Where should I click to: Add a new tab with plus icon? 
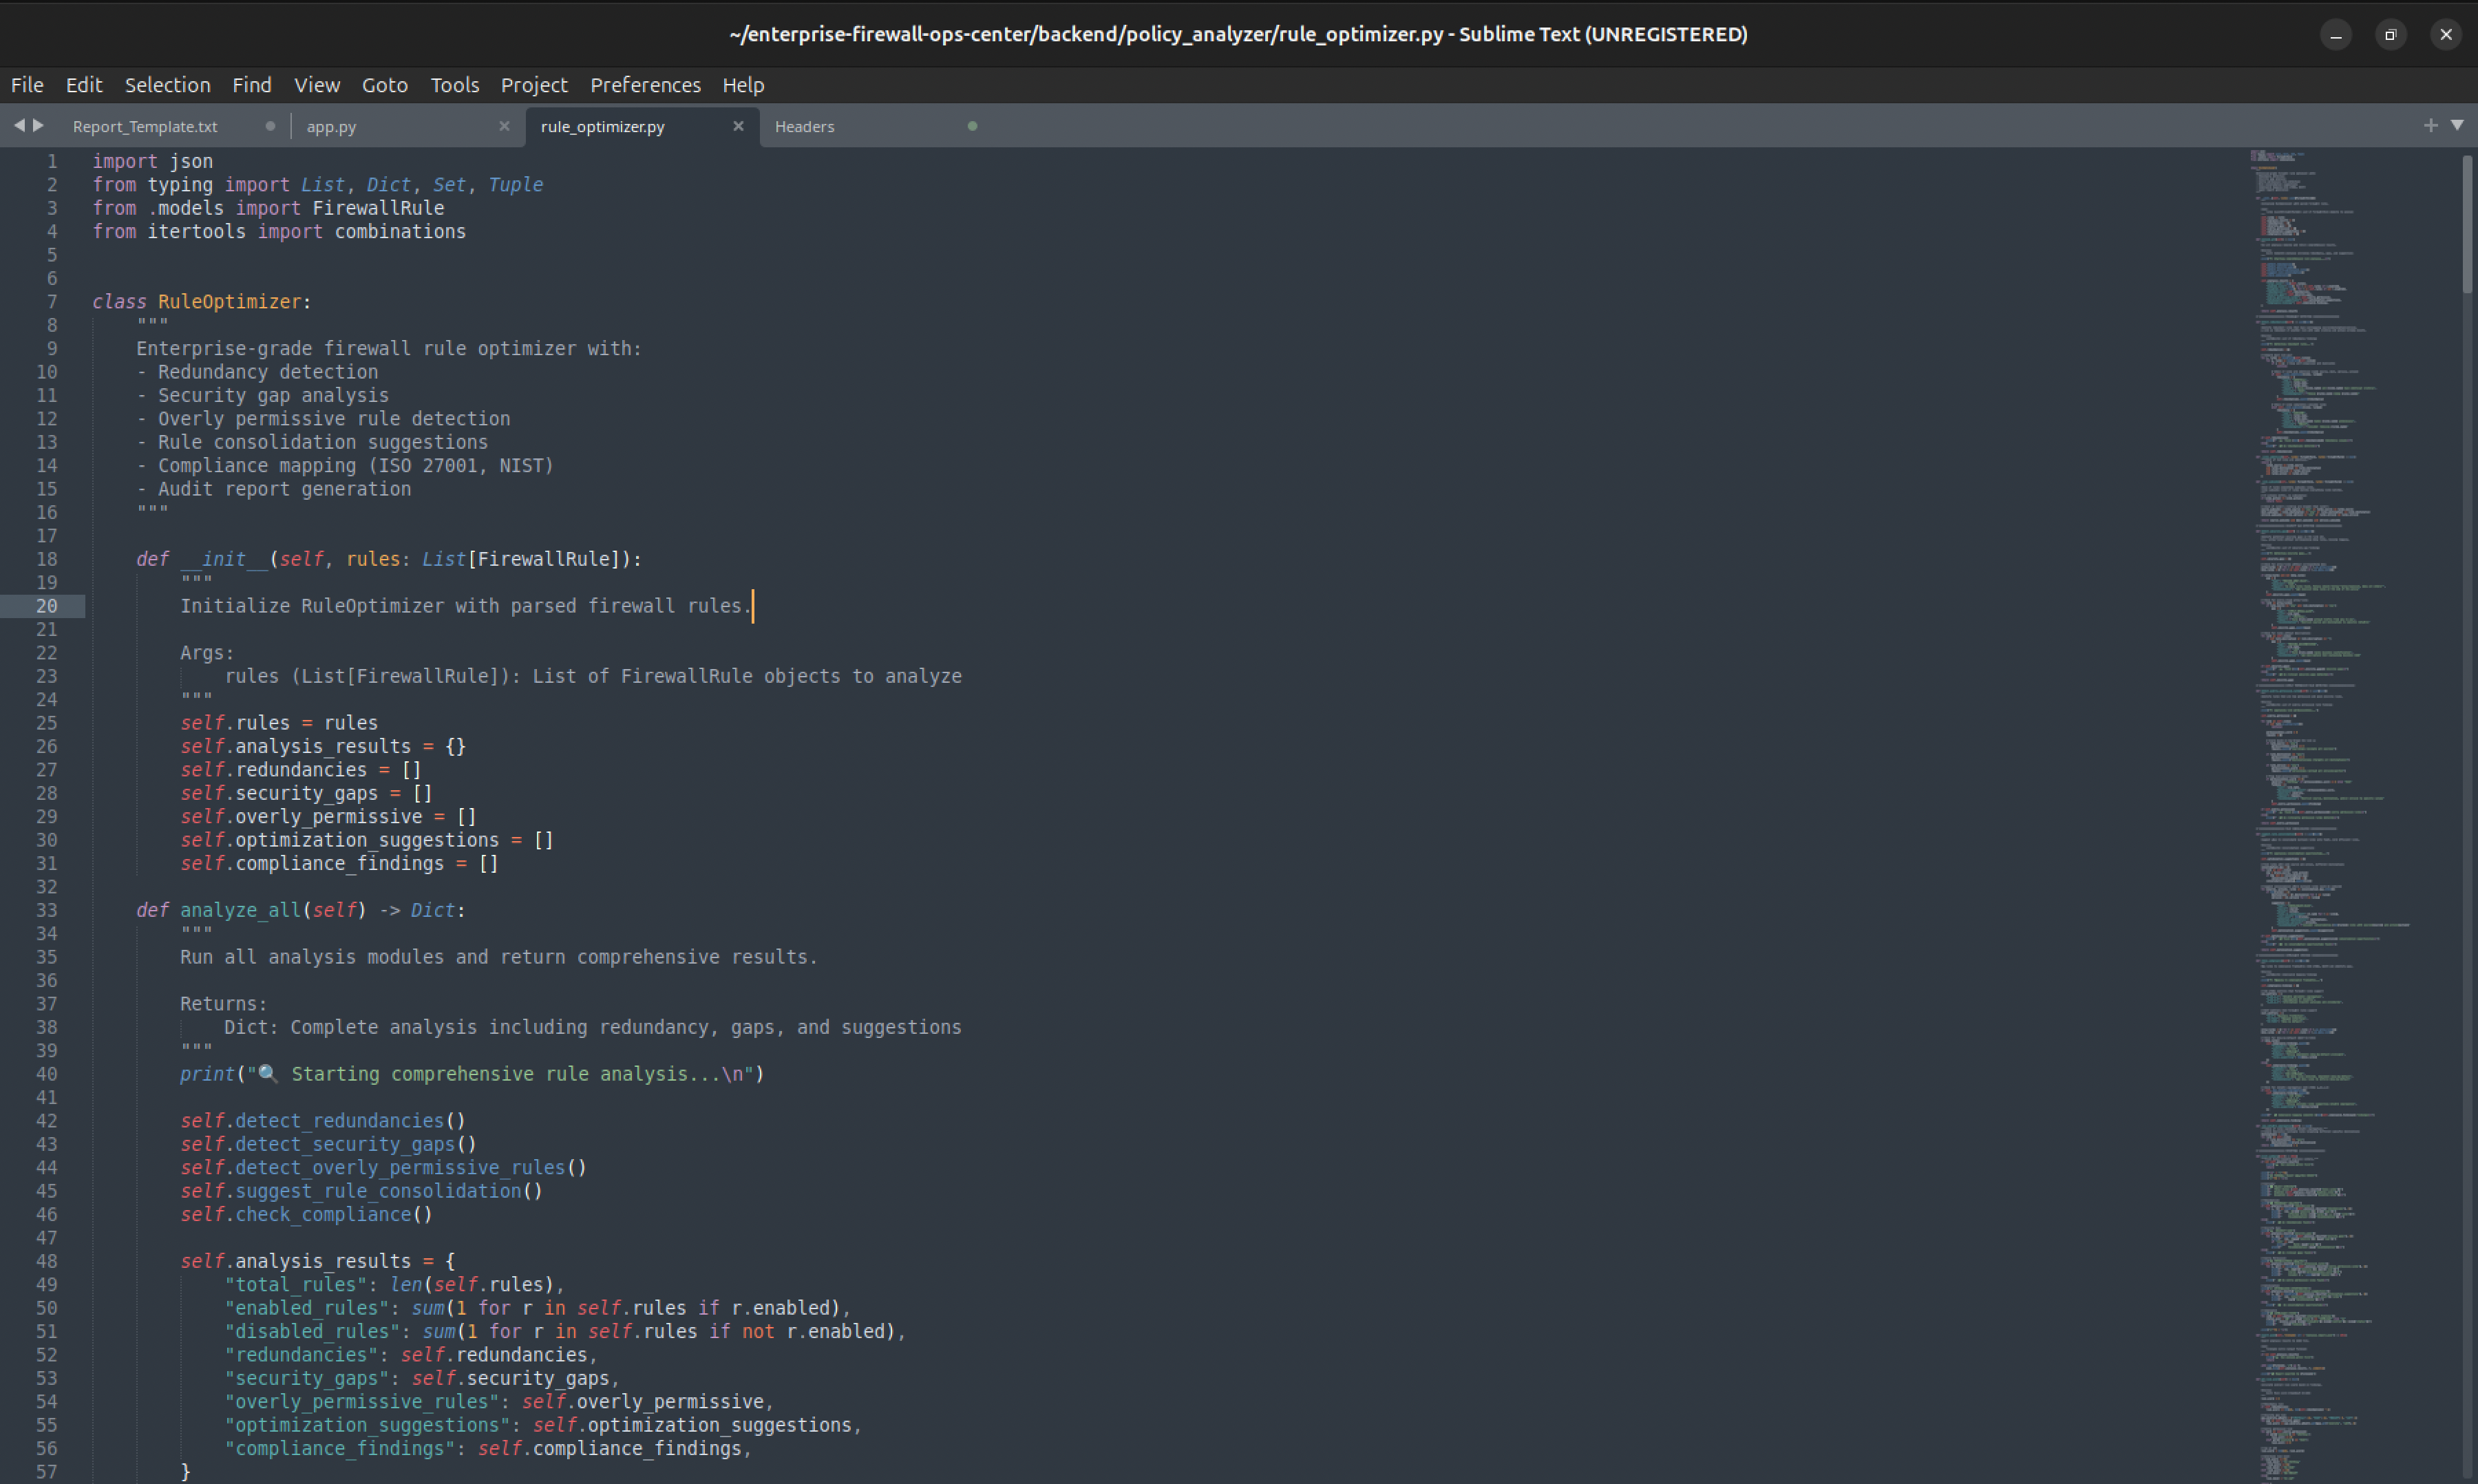point(2431,125)
